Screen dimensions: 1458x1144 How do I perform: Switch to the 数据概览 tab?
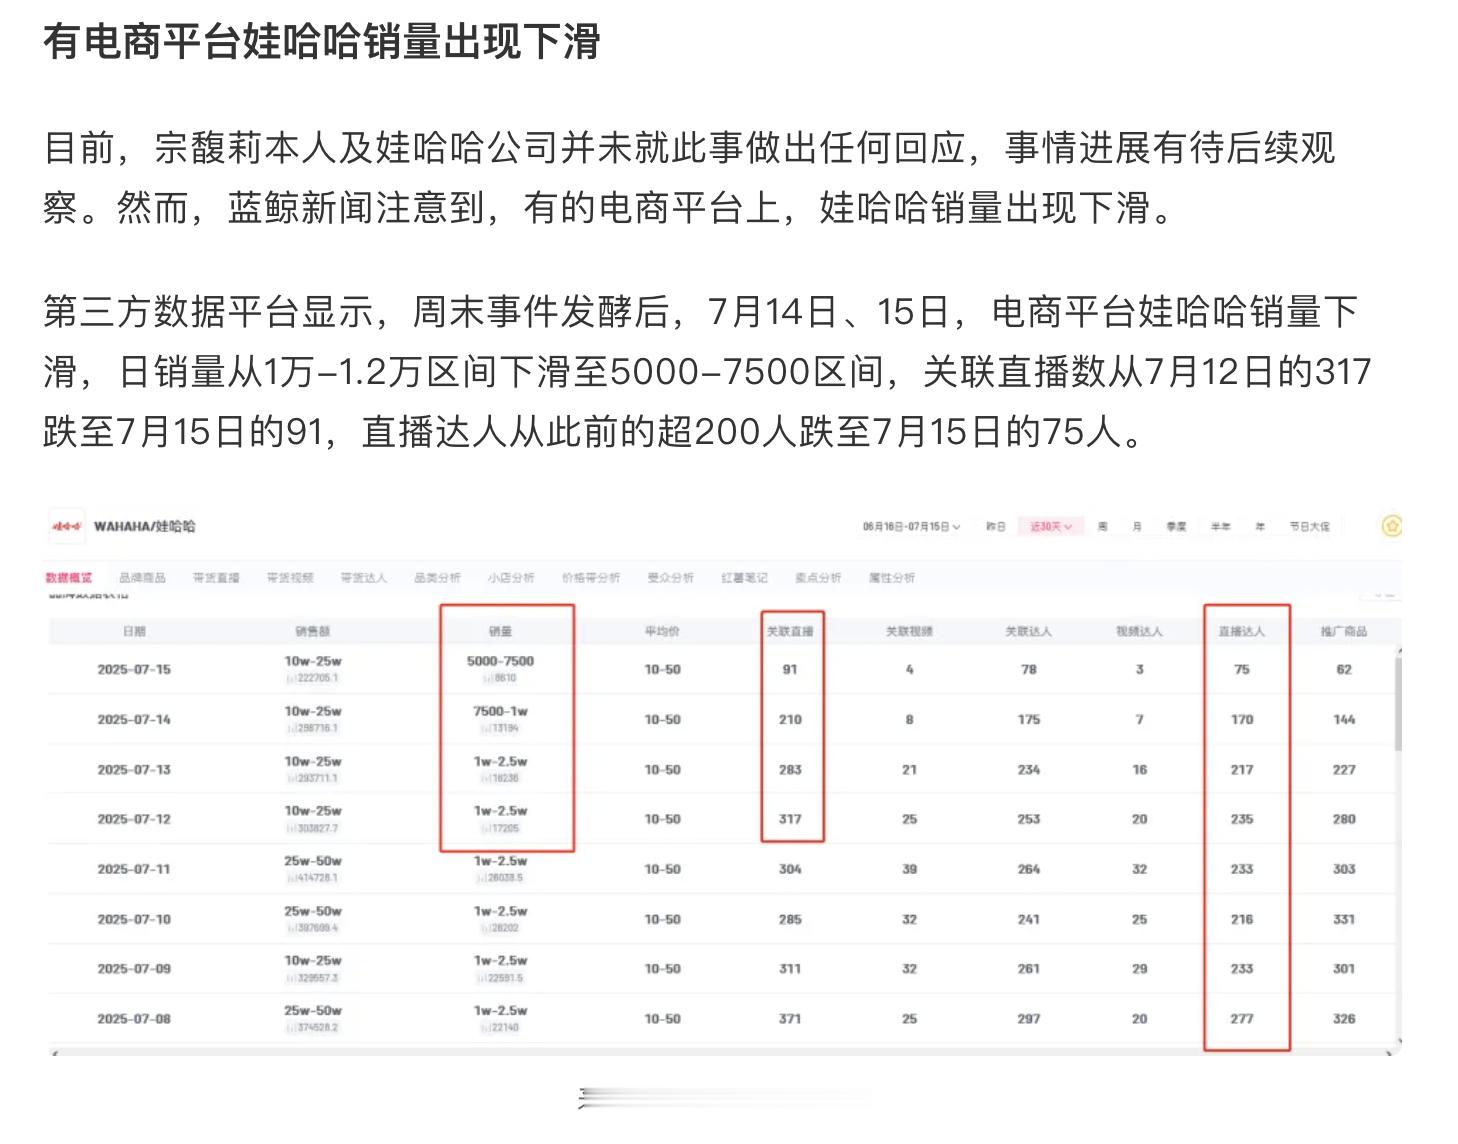point(69,578)
